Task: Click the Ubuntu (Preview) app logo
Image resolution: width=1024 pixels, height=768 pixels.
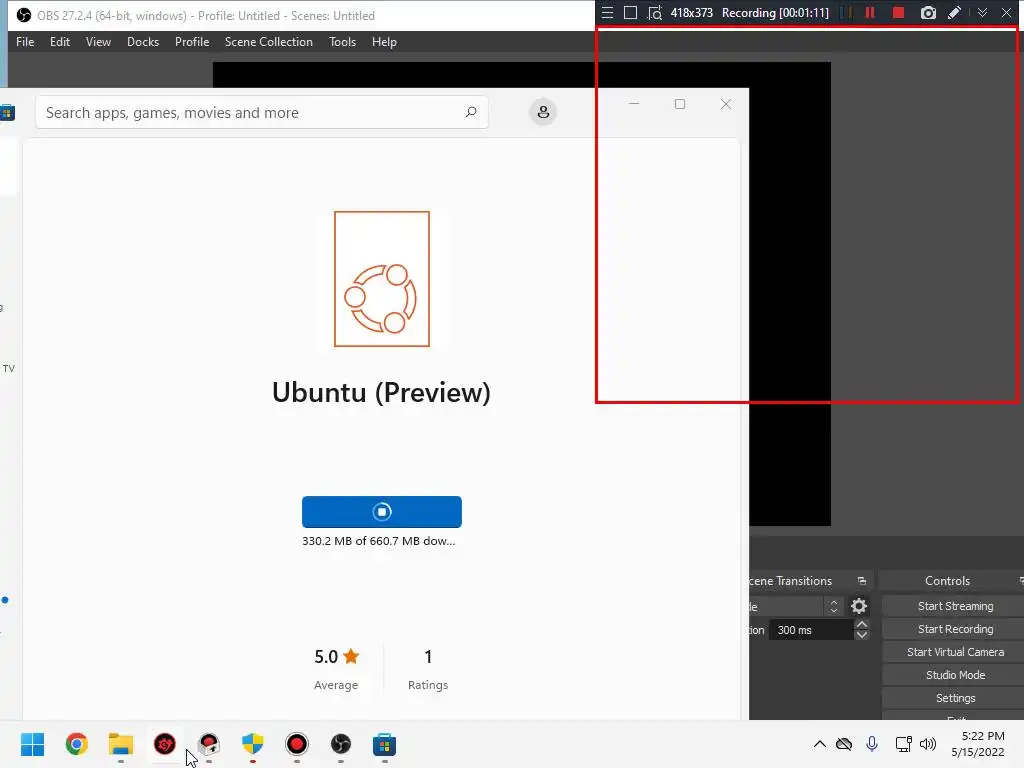Action: coord(382,279)
